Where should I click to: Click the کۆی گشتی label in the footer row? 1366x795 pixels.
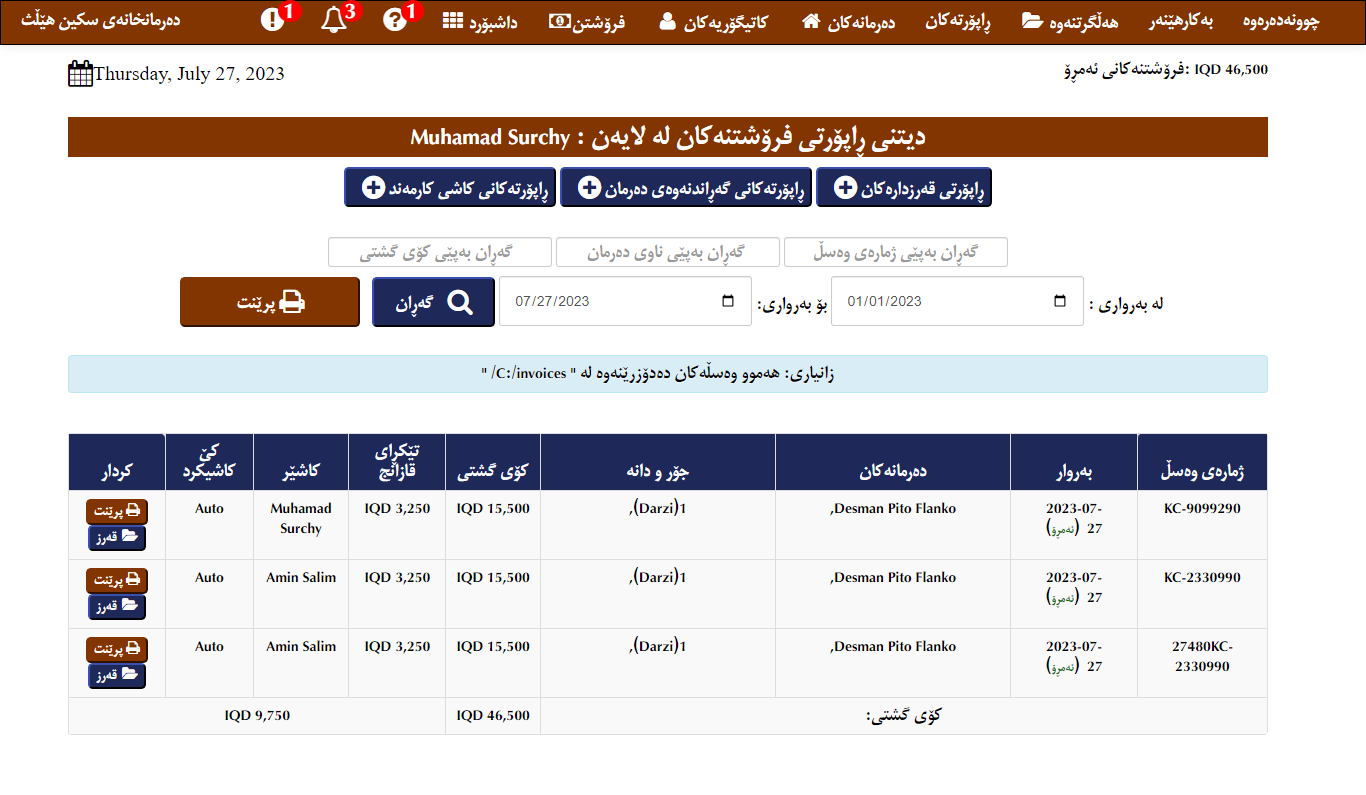903,716
